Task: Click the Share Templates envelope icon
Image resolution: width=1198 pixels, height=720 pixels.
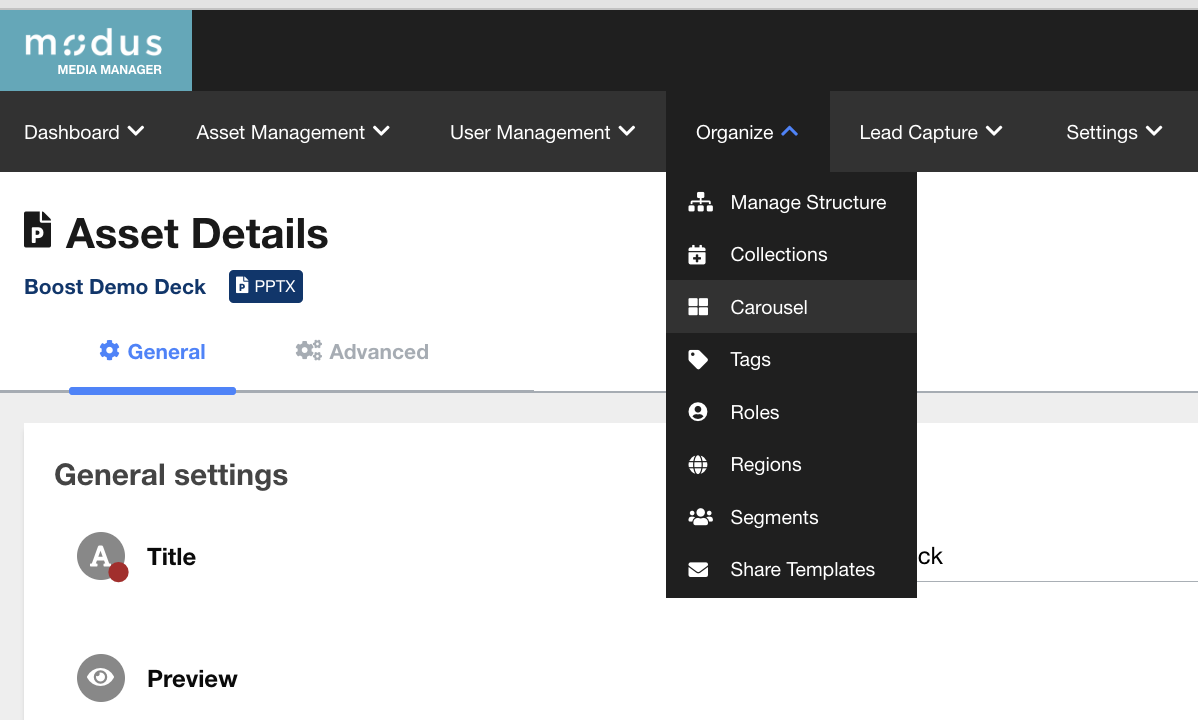Action: (x=698, y=570)
